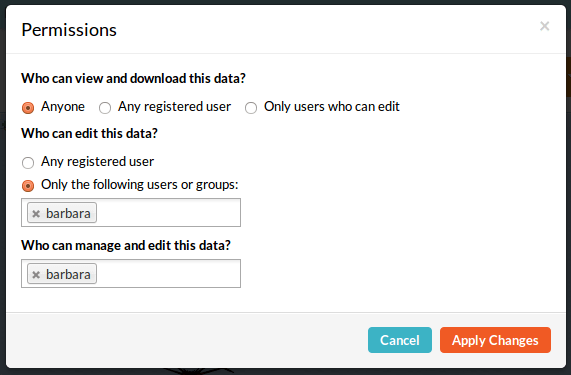Click the Permissions dialog title

69,30
